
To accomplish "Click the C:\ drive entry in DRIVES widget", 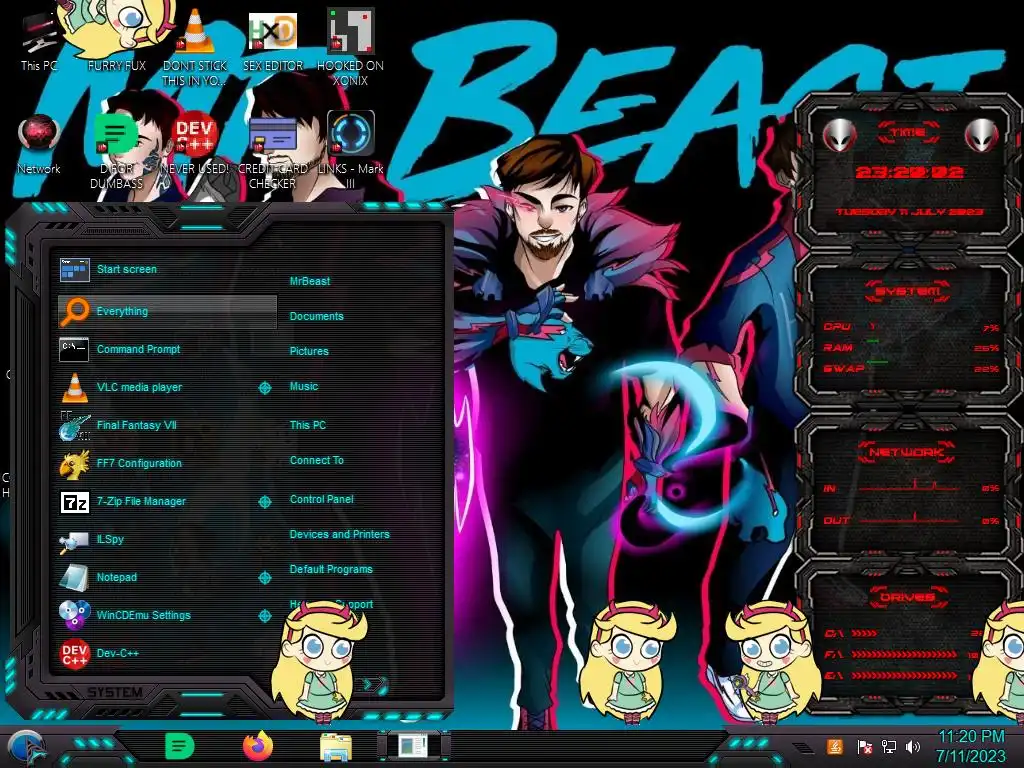I will [x=904, y=633].
